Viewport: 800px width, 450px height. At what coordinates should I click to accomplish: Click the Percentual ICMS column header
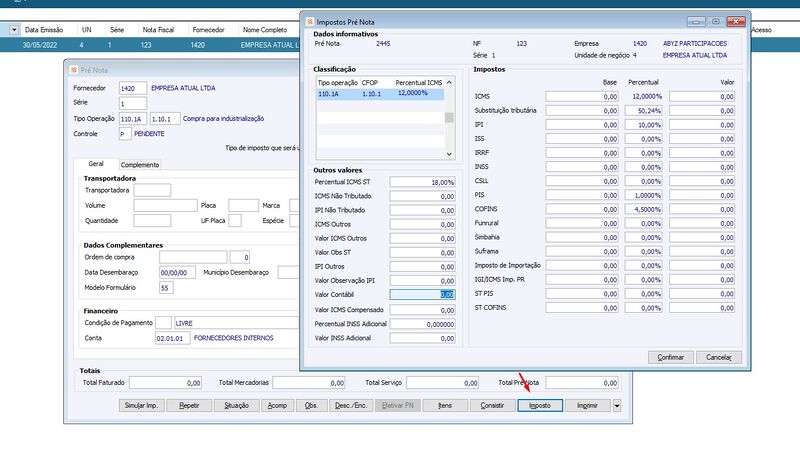pyautogui.click(x=418, y=83)
